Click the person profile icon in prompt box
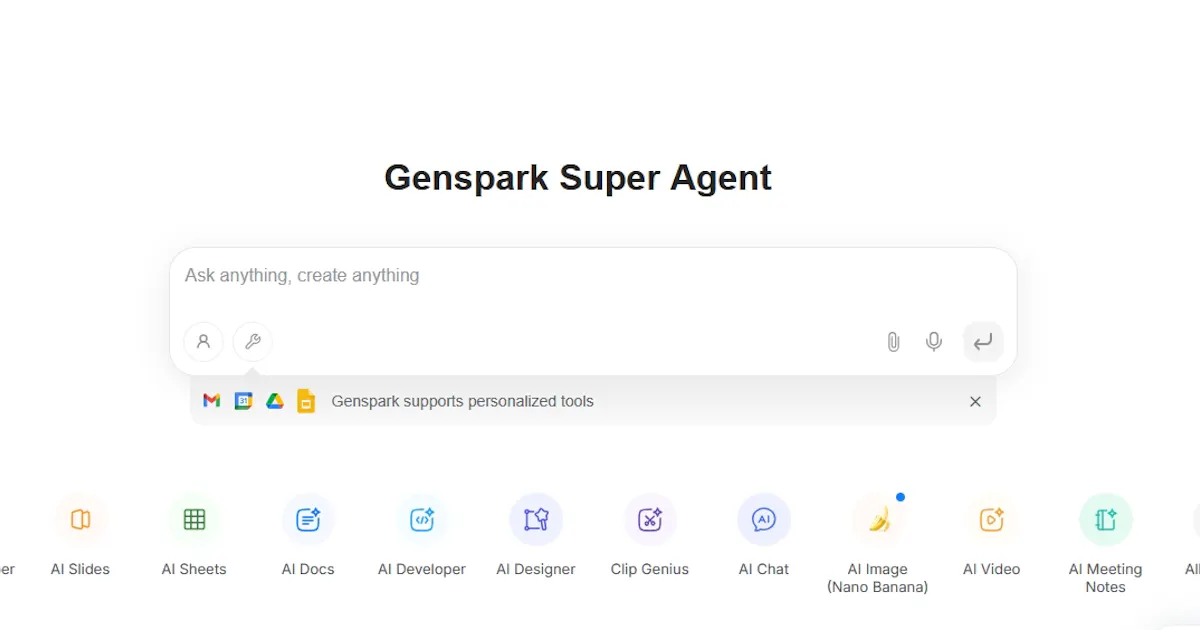 [203, 342]
